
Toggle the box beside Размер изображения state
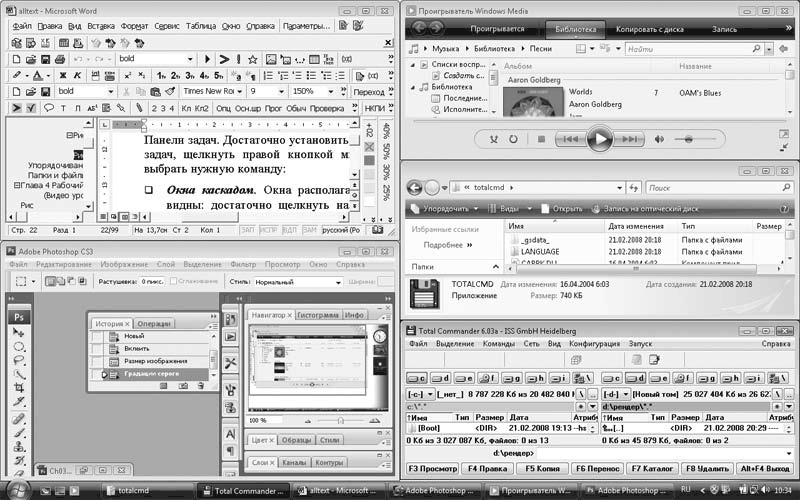coord(98,361)
